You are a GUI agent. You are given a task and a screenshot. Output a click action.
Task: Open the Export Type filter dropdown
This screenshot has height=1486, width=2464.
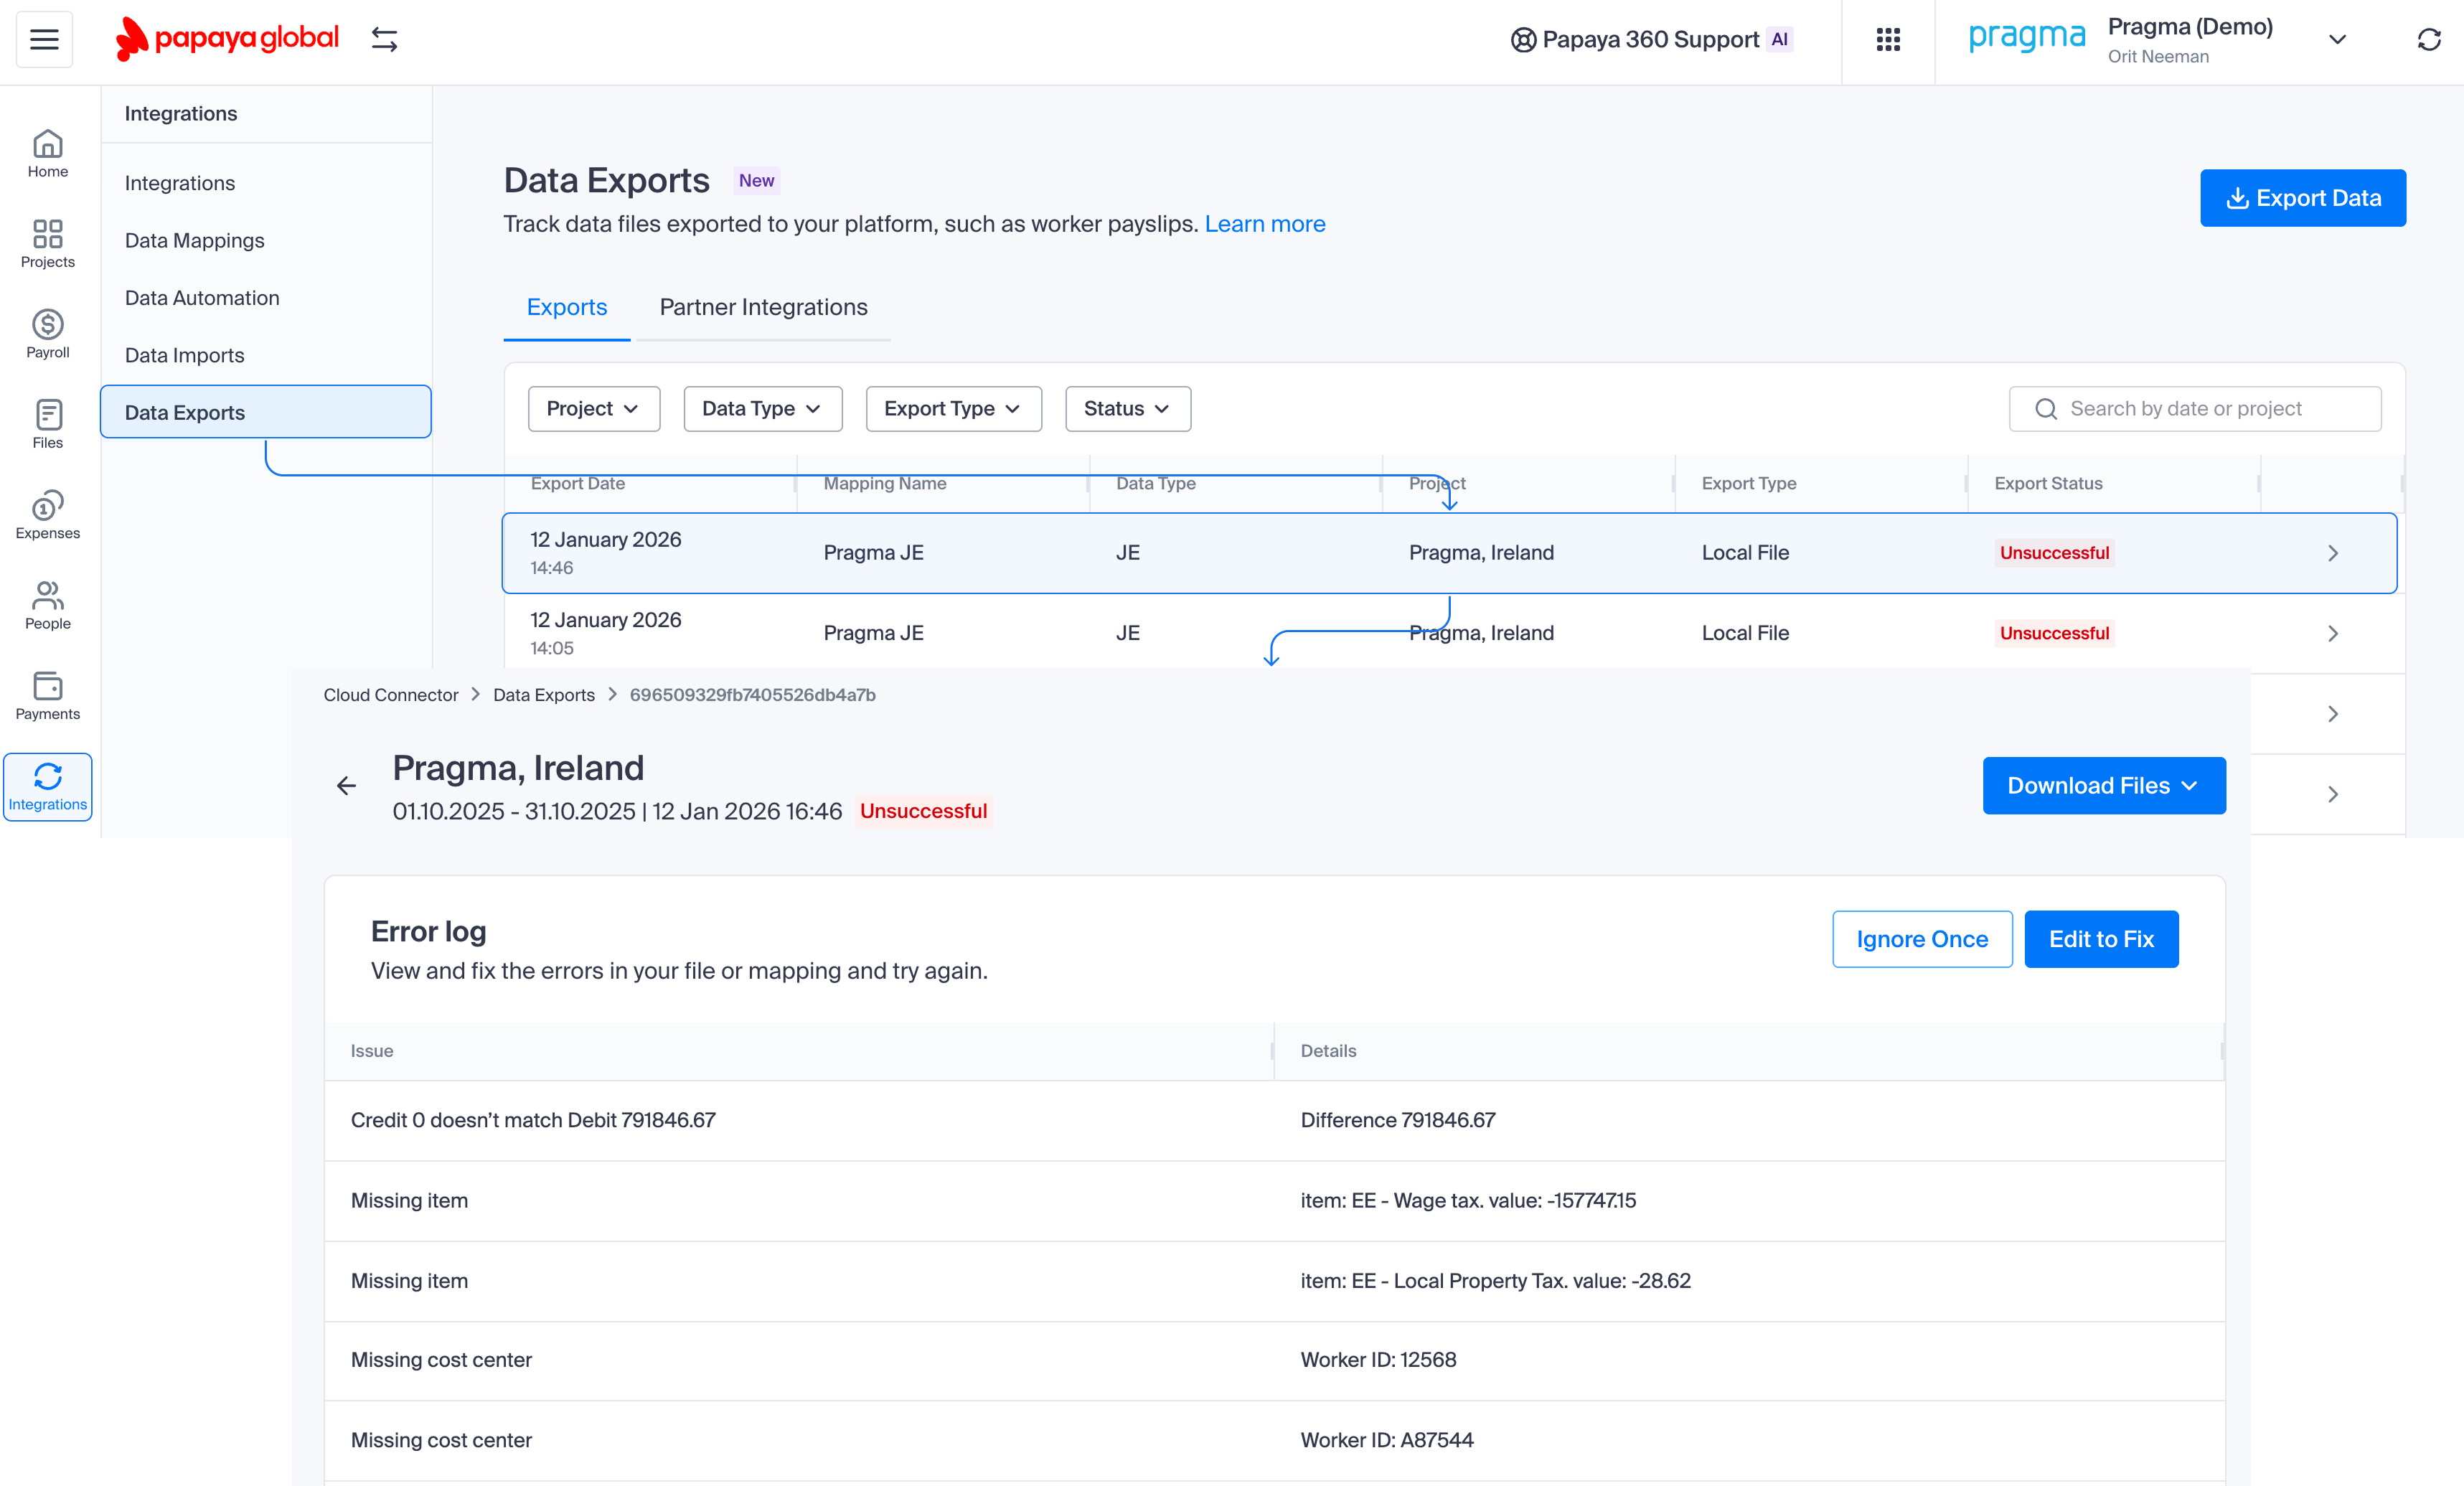tap(953, 409)
